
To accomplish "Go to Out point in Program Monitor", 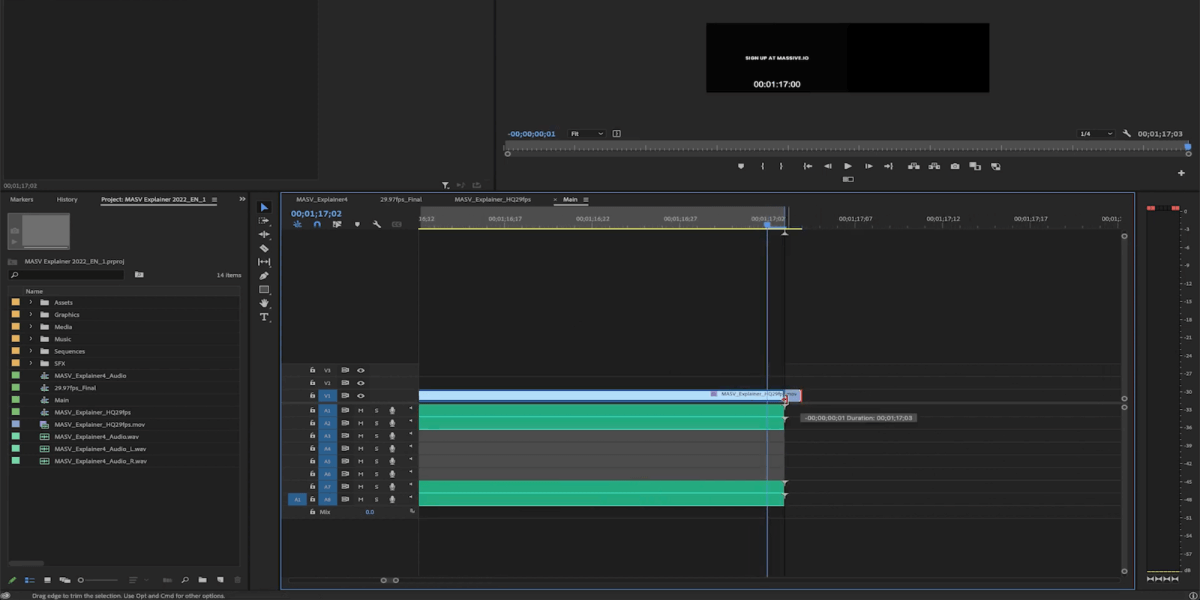I will (x=888, y=166).
